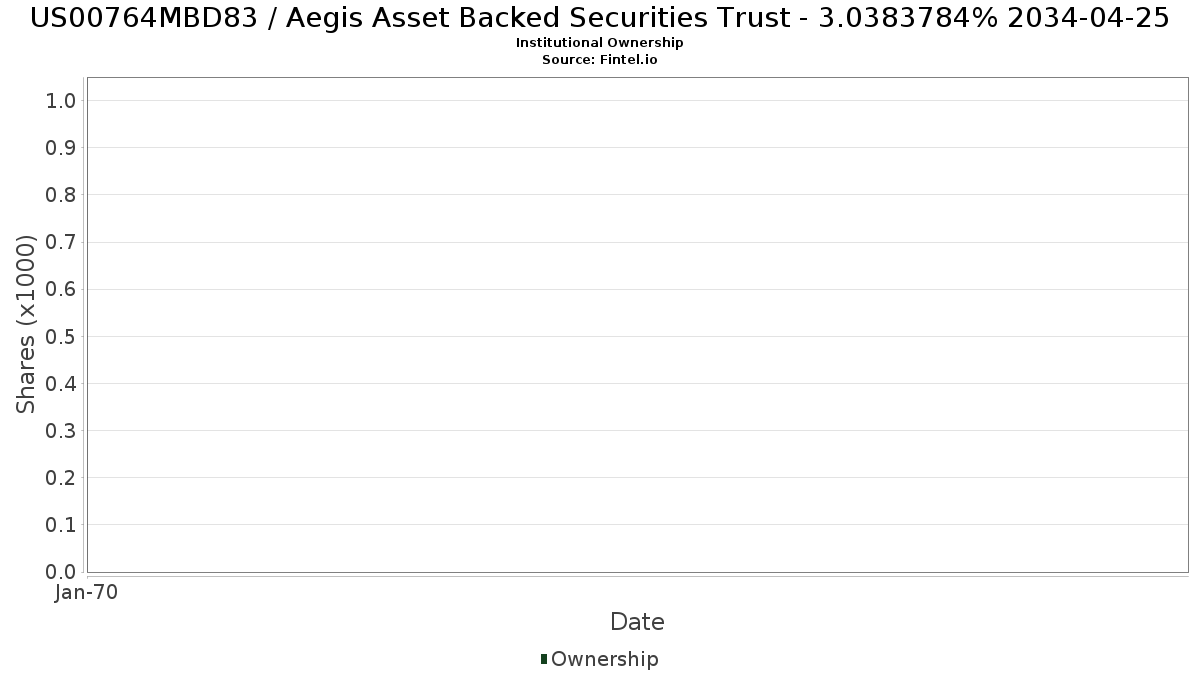This screenshot has height=675, width=1200.
Task: Click the 0.9 y-axis tick label
Action: coord(61,148)
